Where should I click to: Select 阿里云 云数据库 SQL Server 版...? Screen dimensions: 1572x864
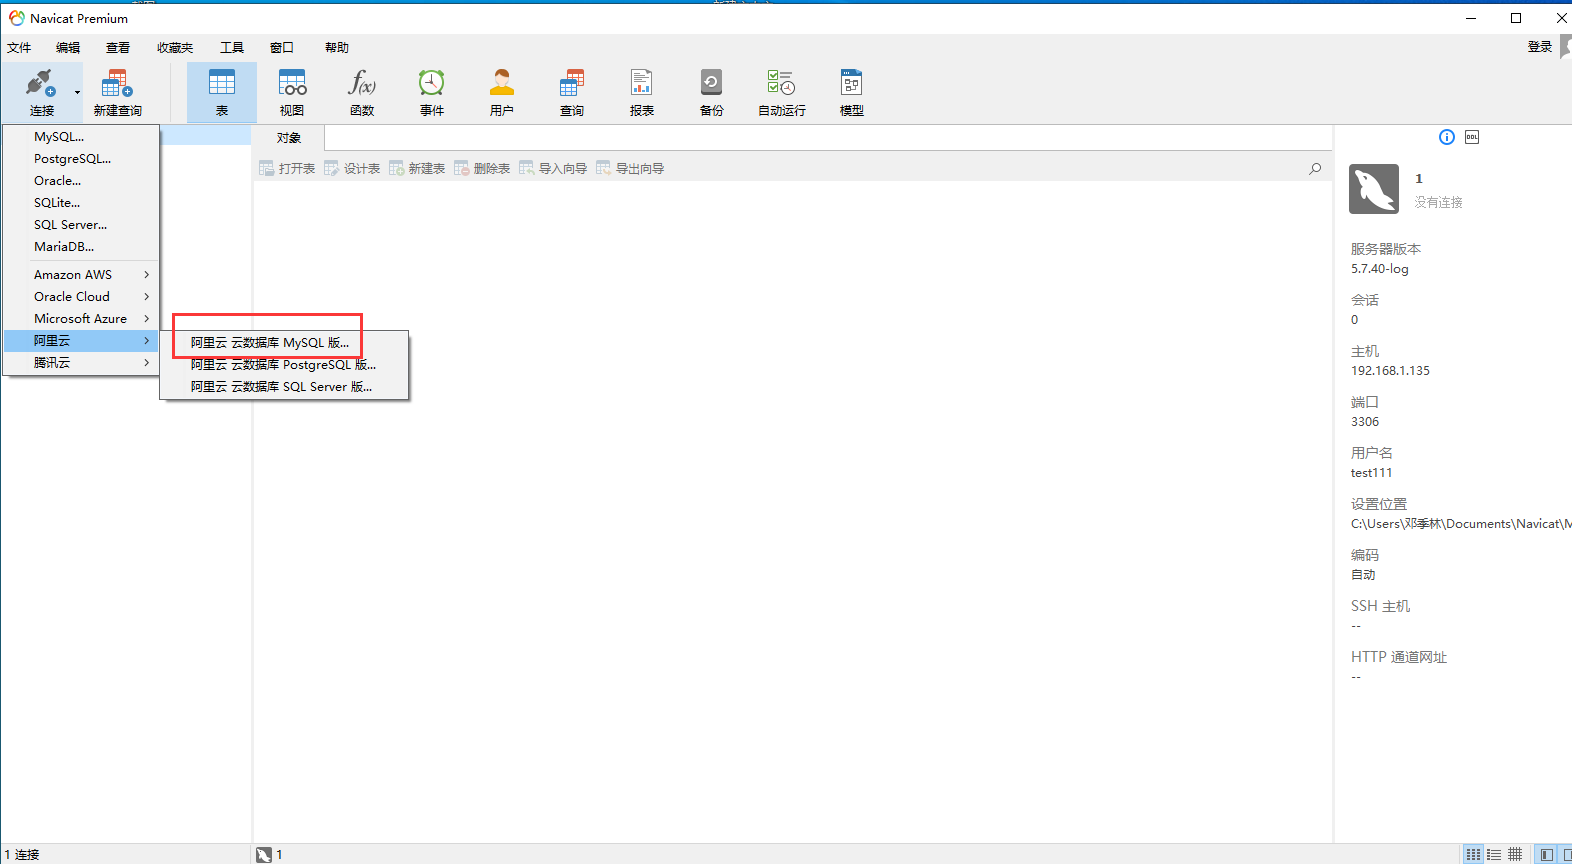(284, 387)
